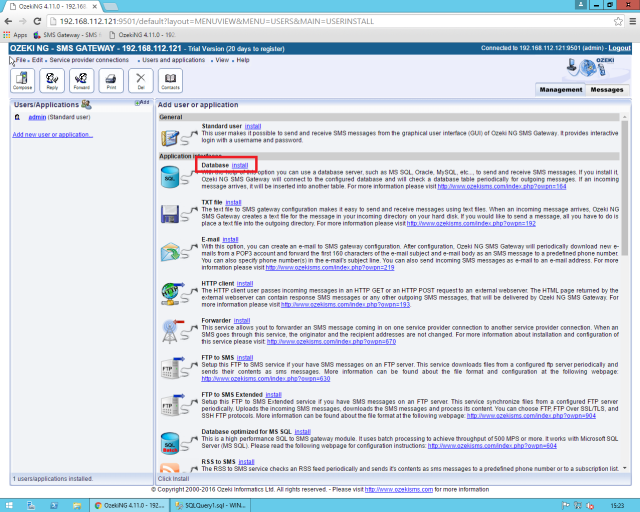The height and width of the screenshot is (512, 640).
Task: Click the Standard user notebook icon
Action: coord(170,138)
